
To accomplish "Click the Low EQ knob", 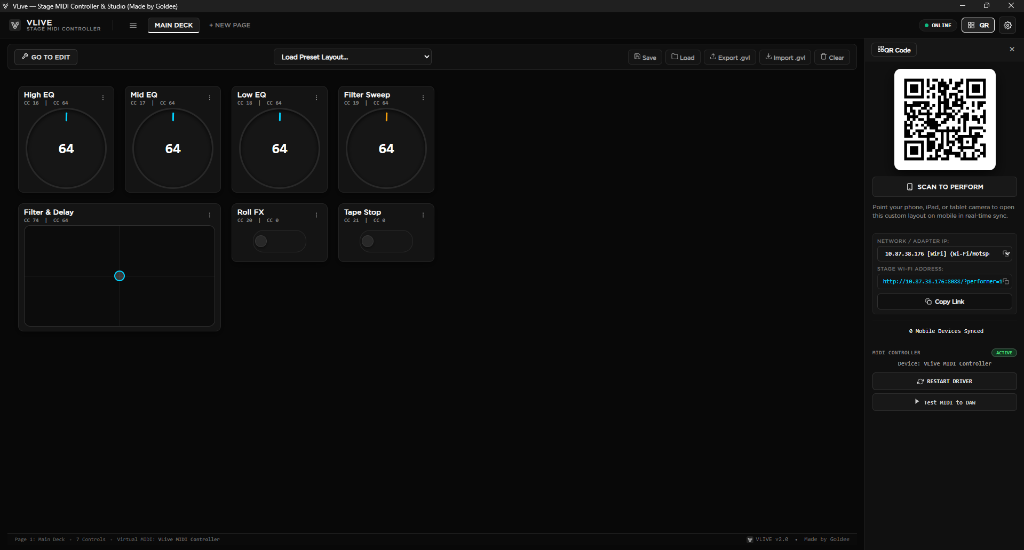I will tap(280, 148).
